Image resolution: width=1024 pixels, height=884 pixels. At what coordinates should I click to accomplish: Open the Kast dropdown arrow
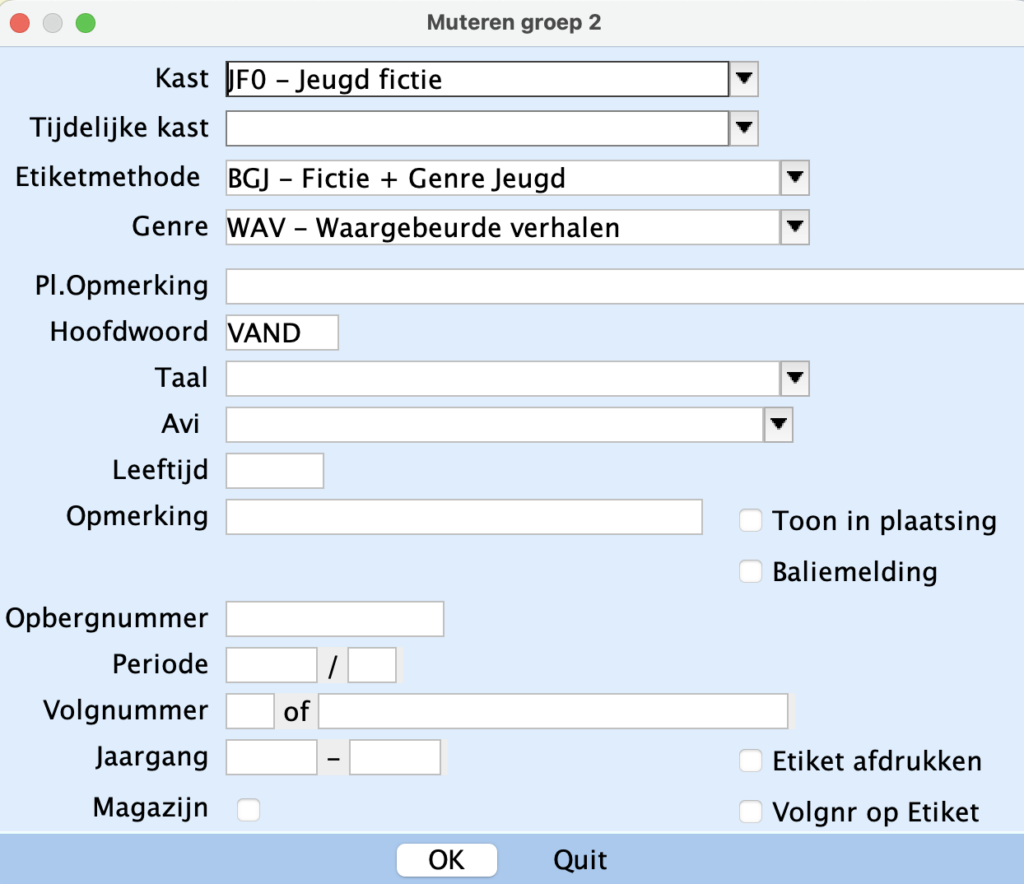pyautogui.click(x=744, y=78)
